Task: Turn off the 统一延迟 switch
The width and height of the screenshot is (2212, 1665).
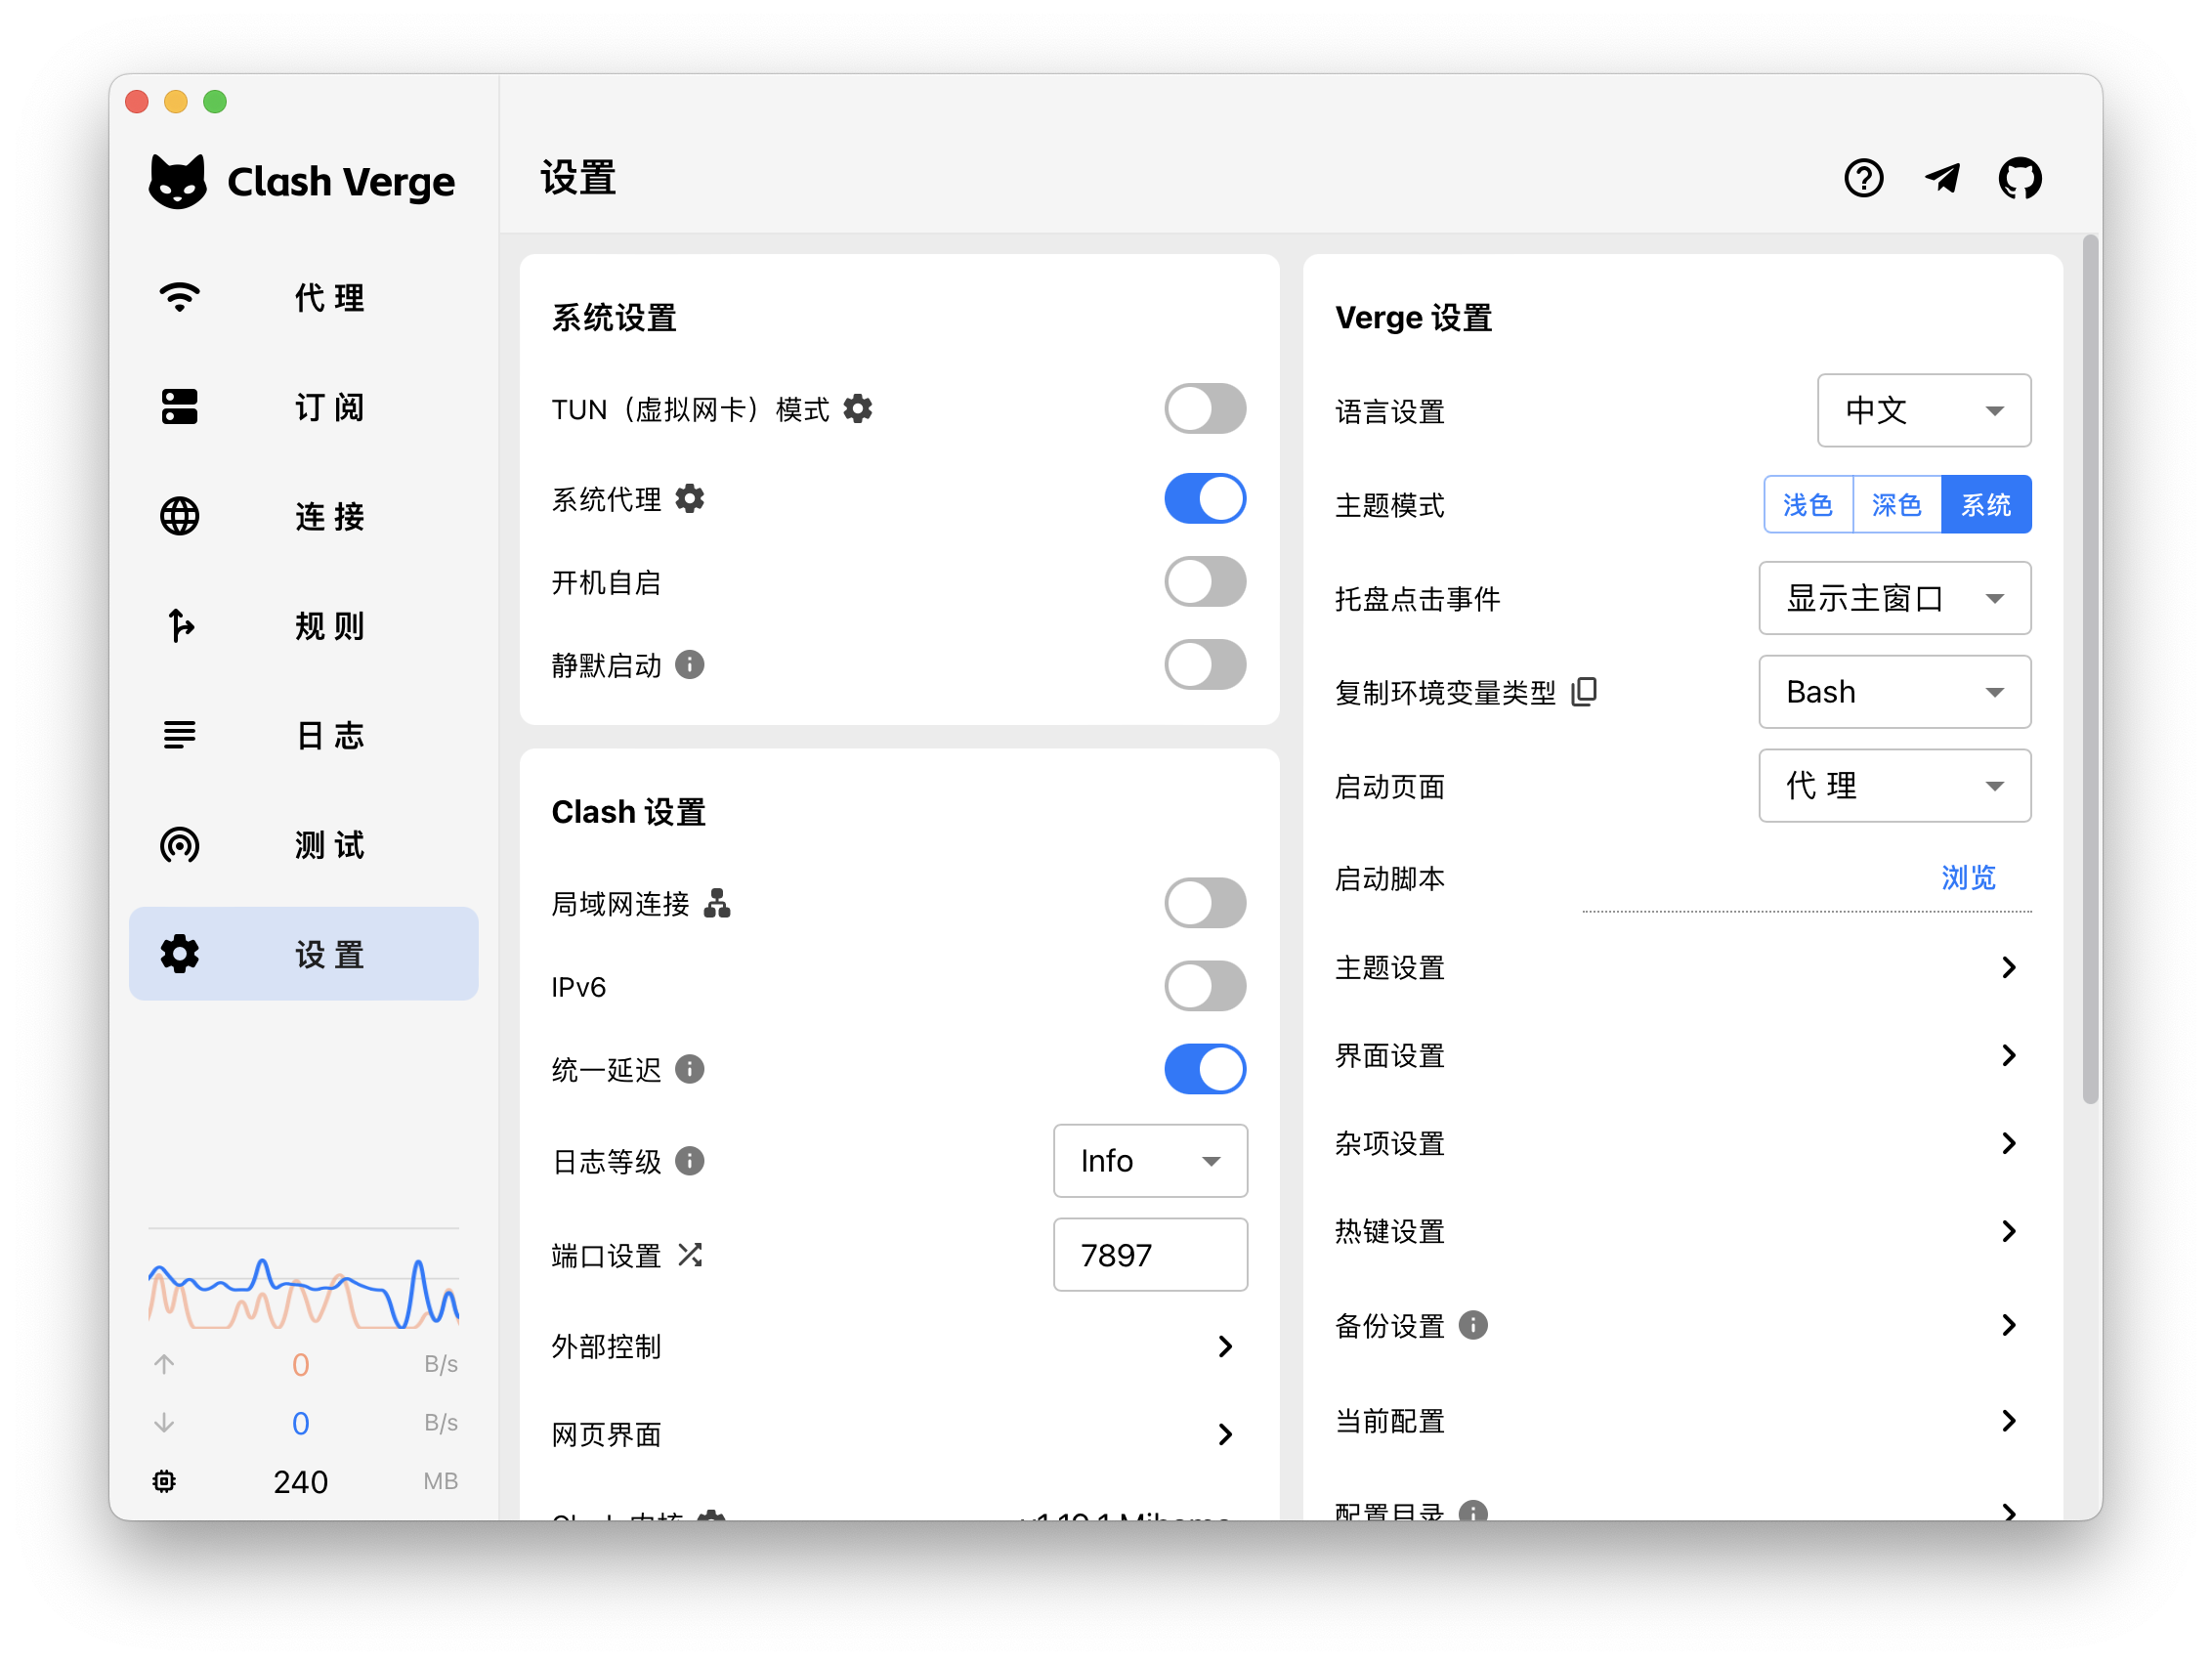Action: click(1205, 1069)
